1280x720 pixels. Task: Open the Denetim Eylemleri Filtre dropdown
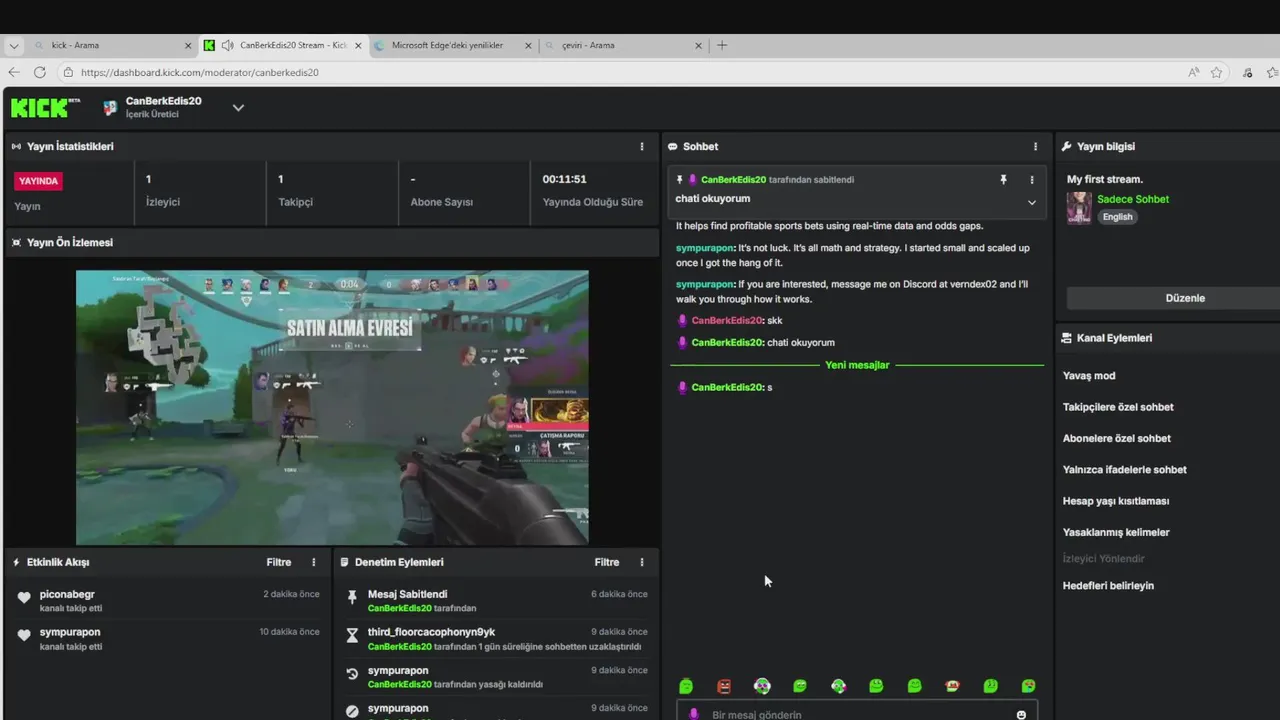pyautogui.click(x=607, y=562)
